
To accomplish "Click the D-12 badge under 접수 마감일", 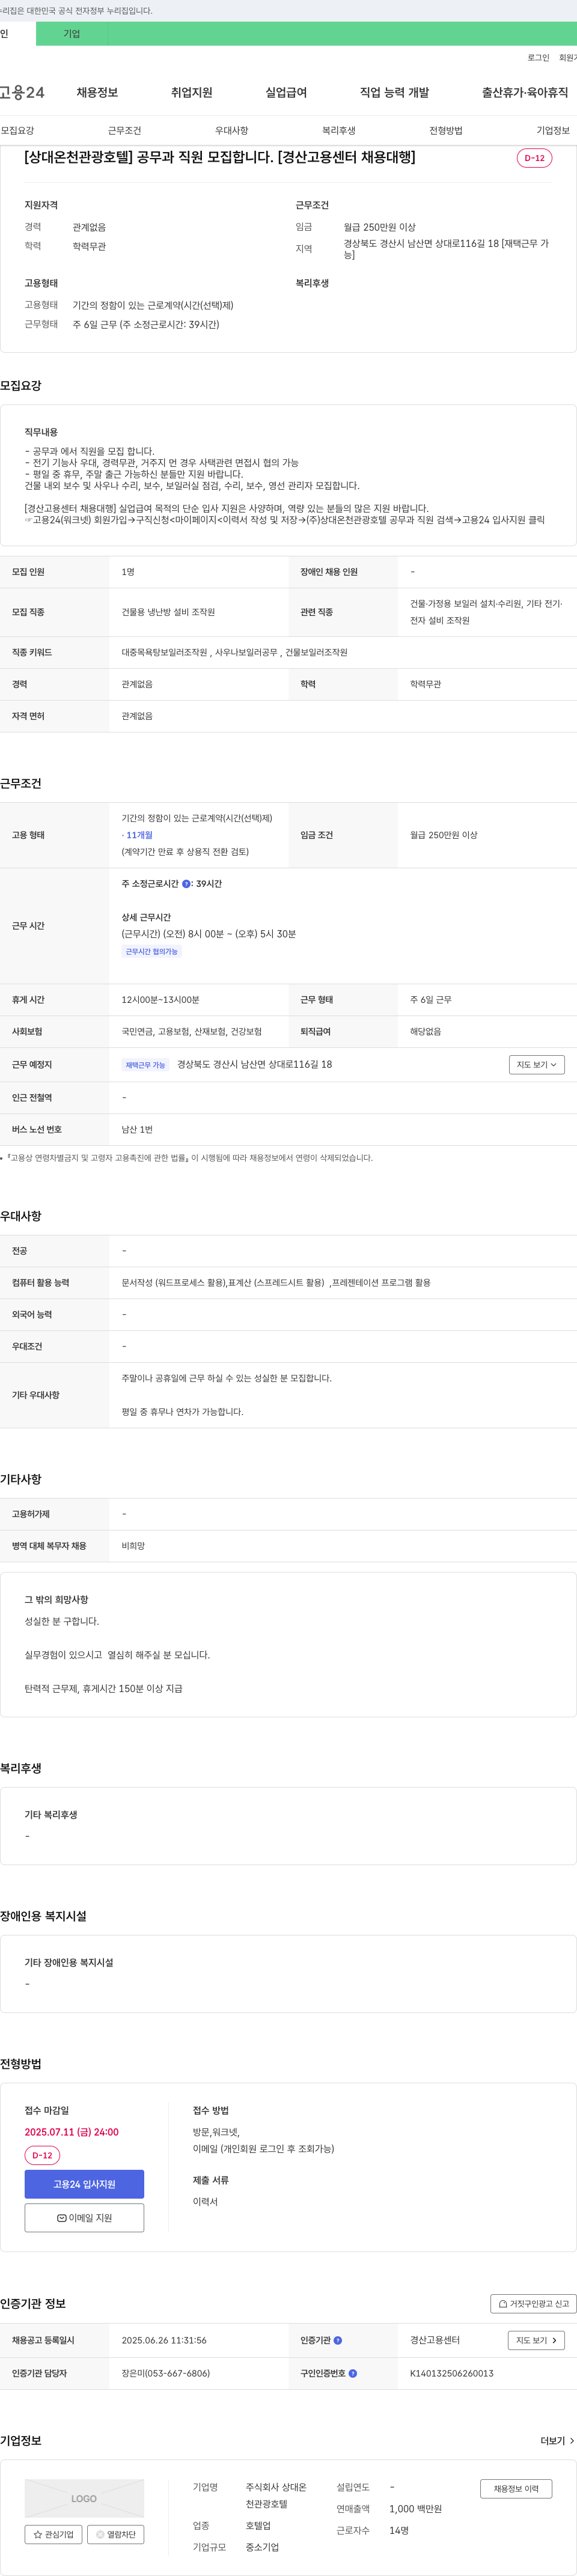I will (42, 2155).
